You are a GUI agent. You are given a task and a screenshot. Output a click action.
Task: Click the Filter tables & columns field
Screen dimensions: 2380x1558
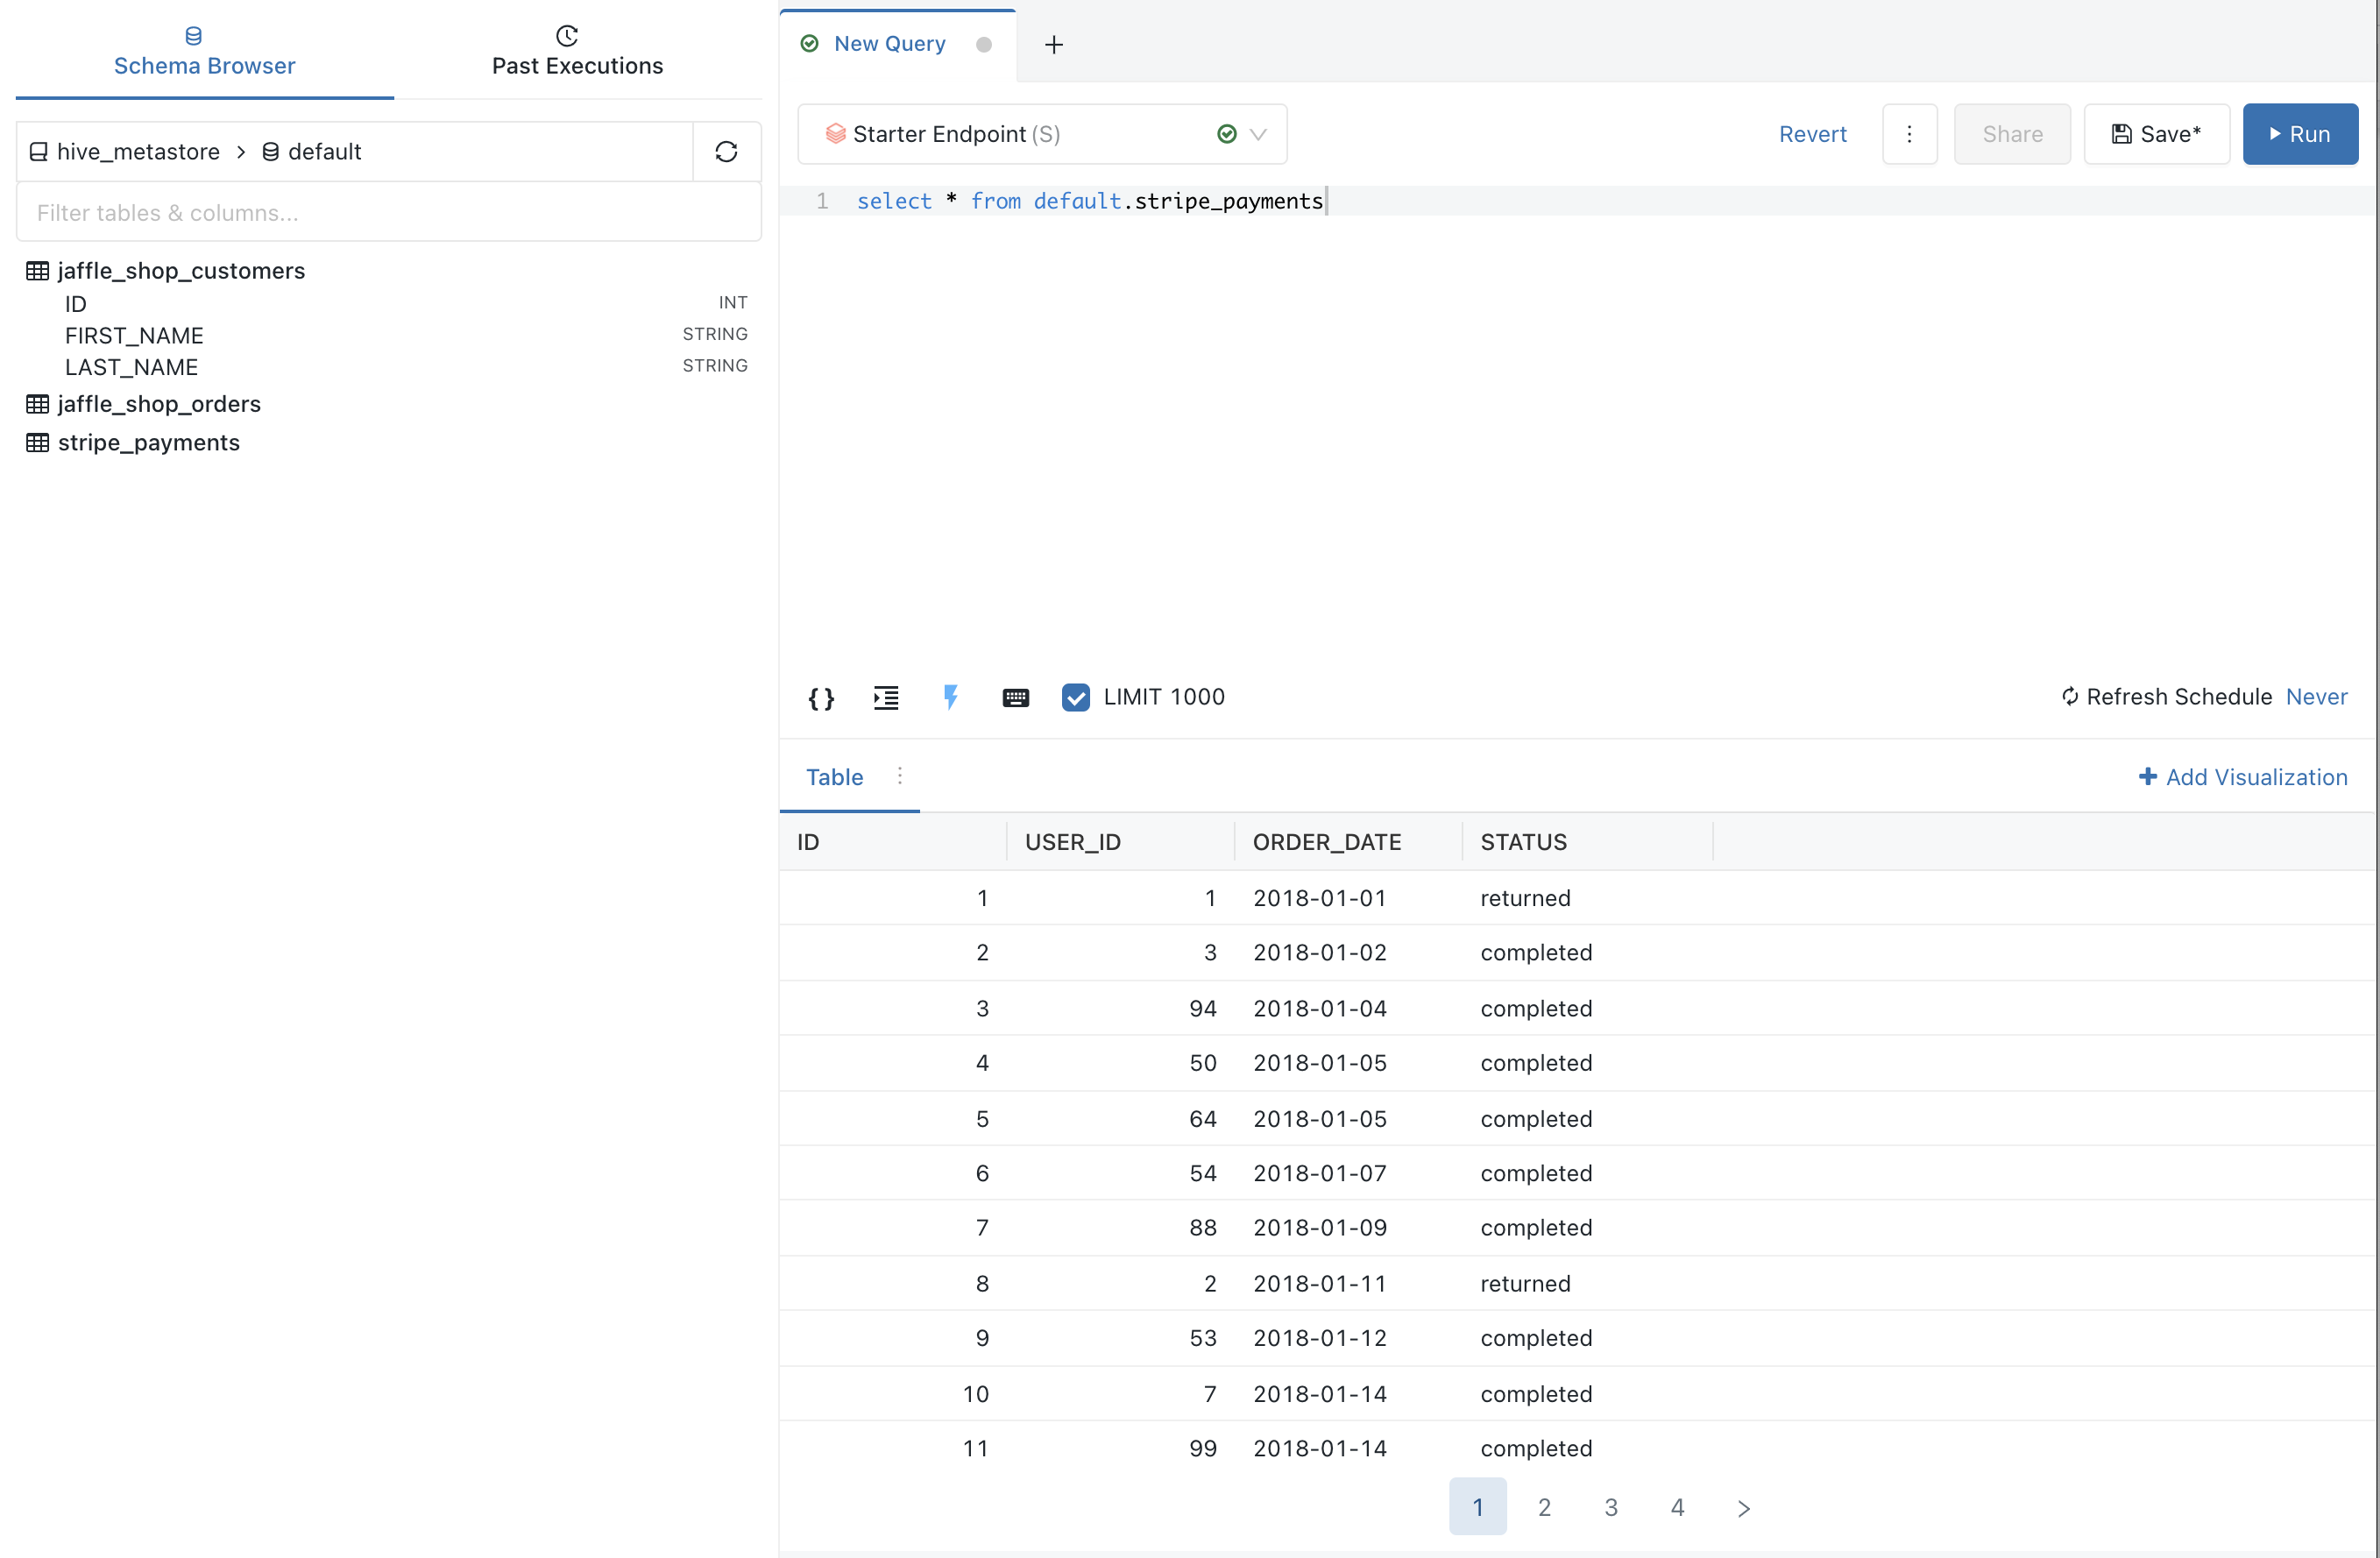[388, 212]
